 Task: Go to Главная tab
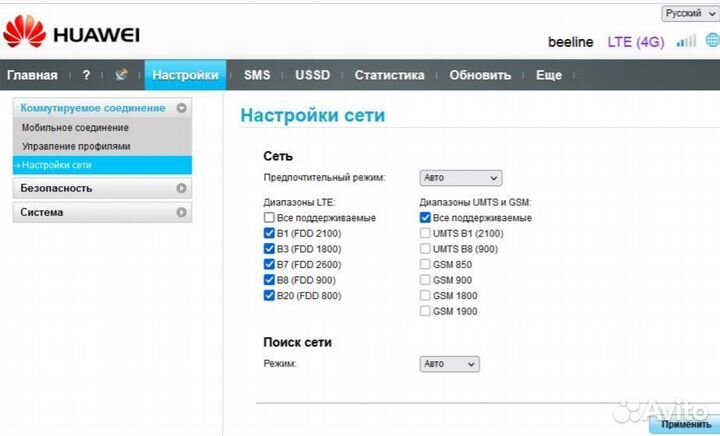pyautogui.click(x=32, y=75)
